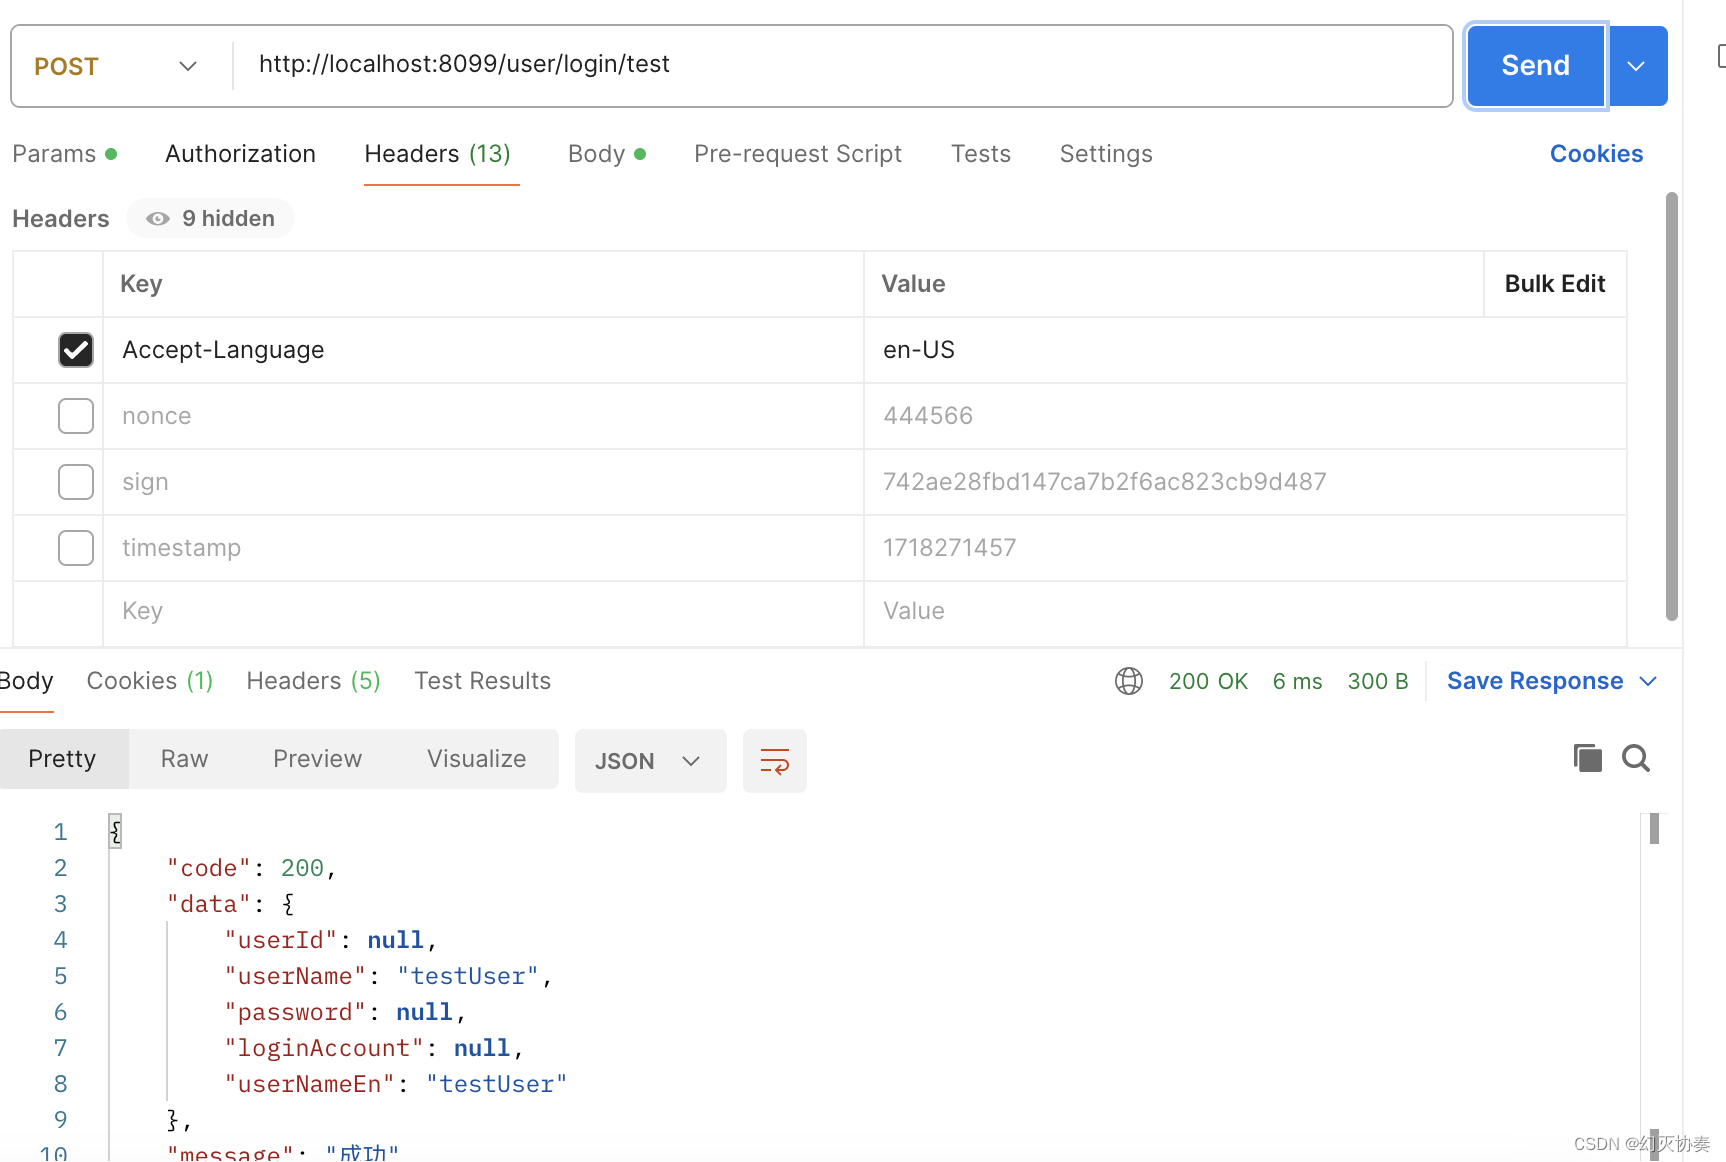Click the empty new header Value field
1726x1162 pixels.
1245,611
